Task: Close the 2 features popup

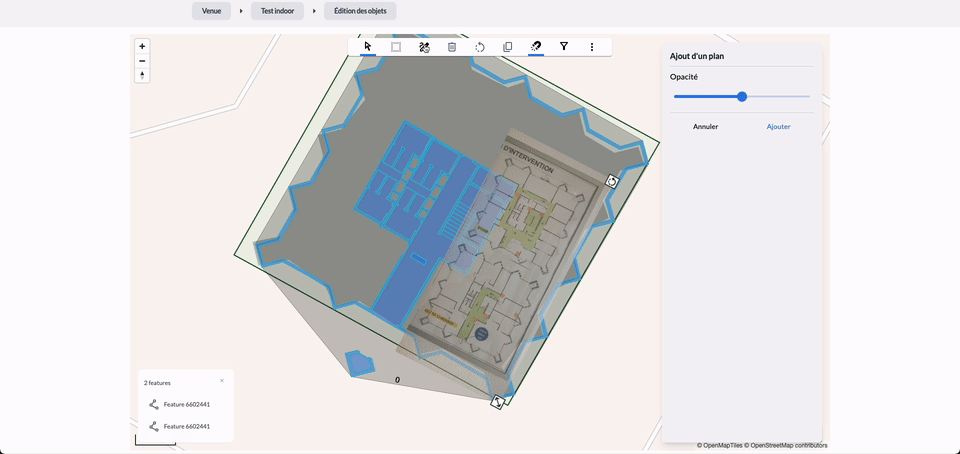Action: click(222, 380)
